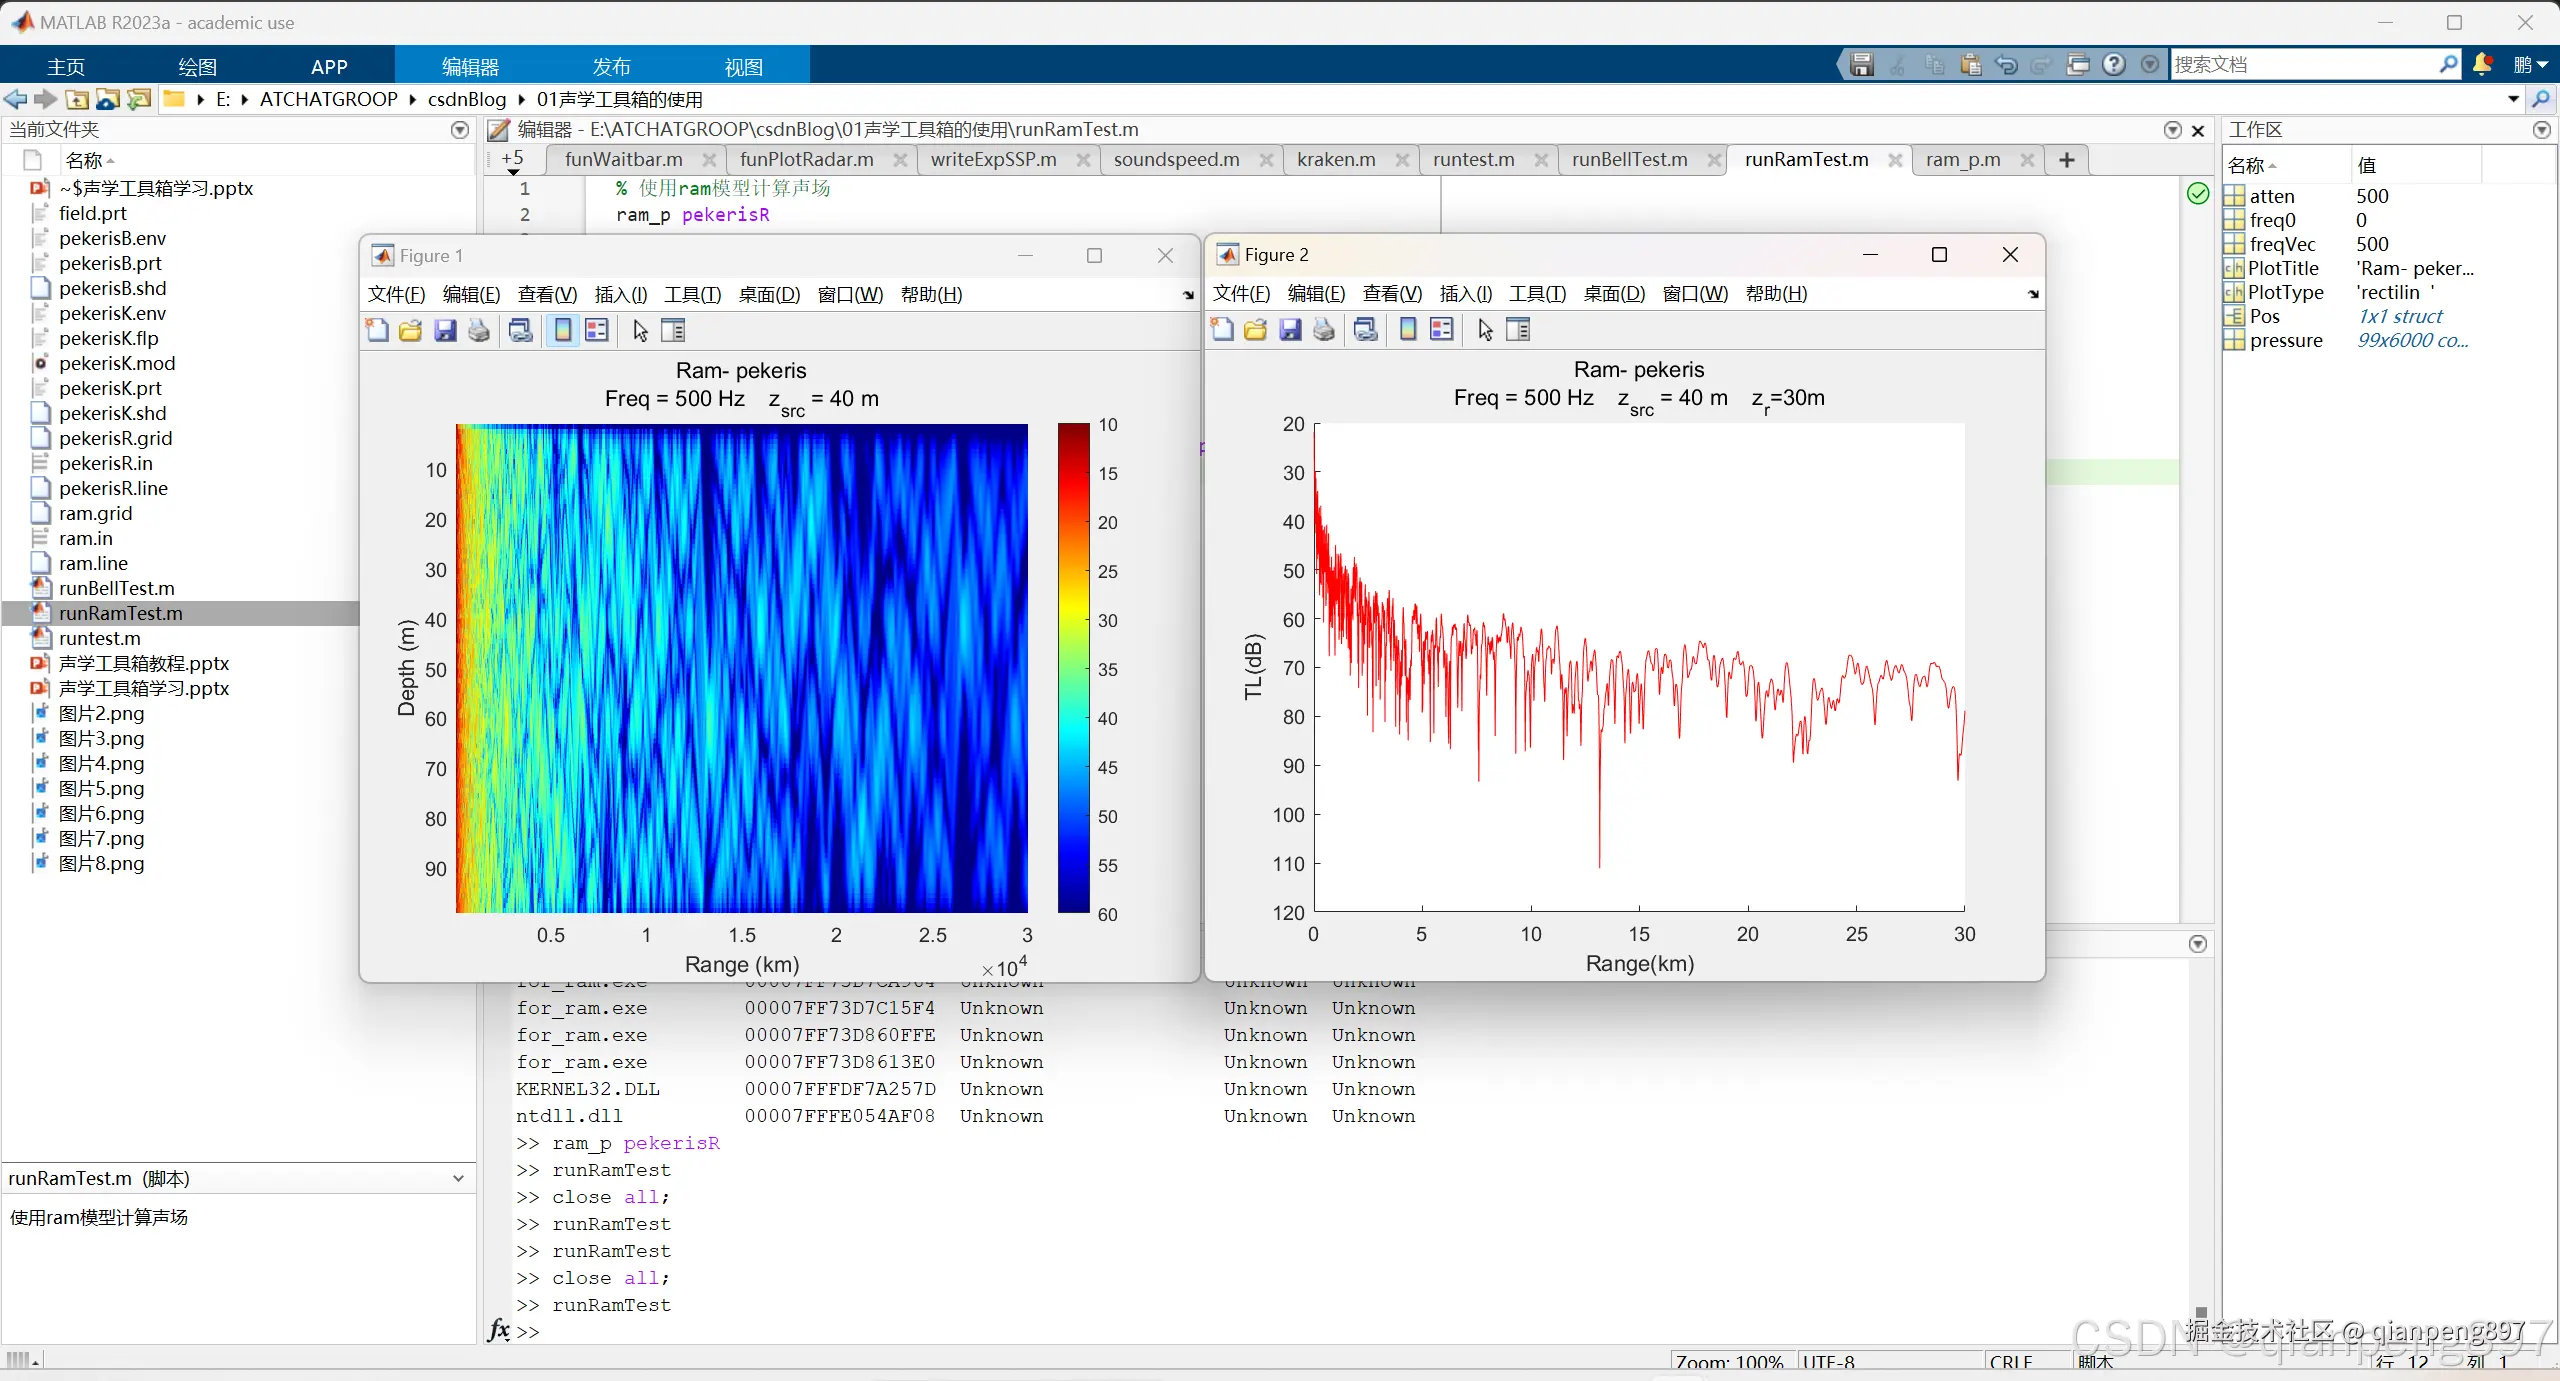Add new editor tab with plus button
This screenshot has height=1381, width=2560.
(2067, 160)
